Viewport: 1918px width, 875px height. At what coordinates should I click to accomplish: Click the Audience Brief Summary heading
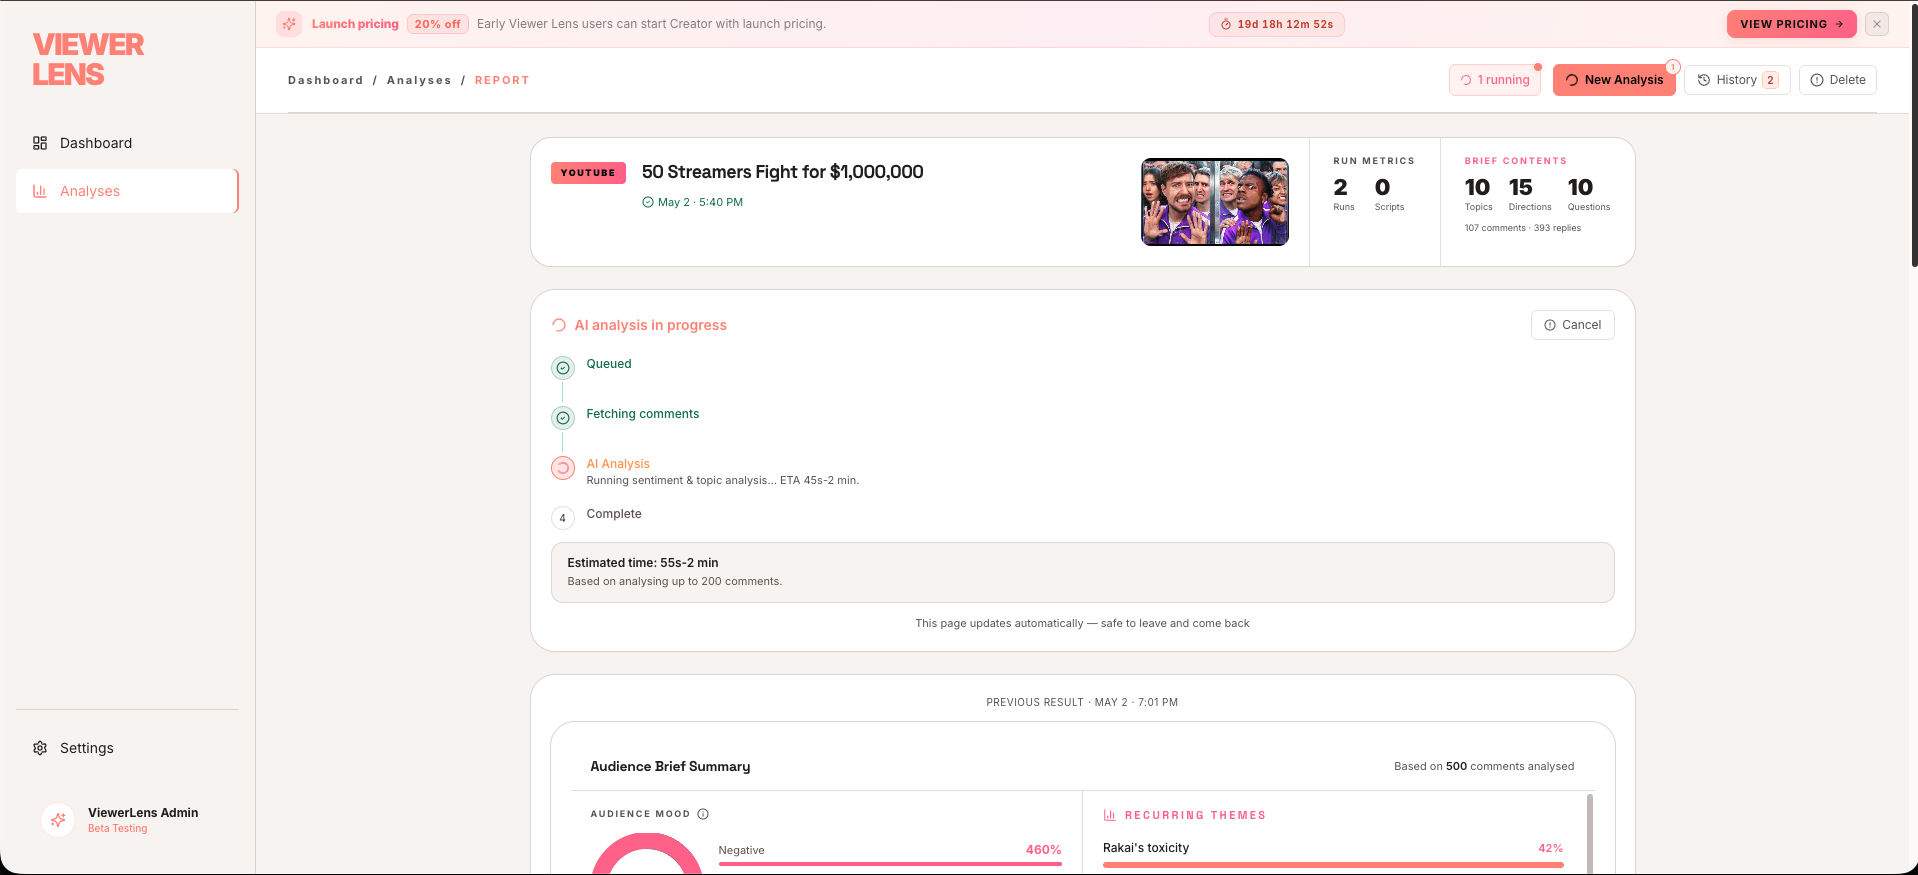[x=670, y=766]
